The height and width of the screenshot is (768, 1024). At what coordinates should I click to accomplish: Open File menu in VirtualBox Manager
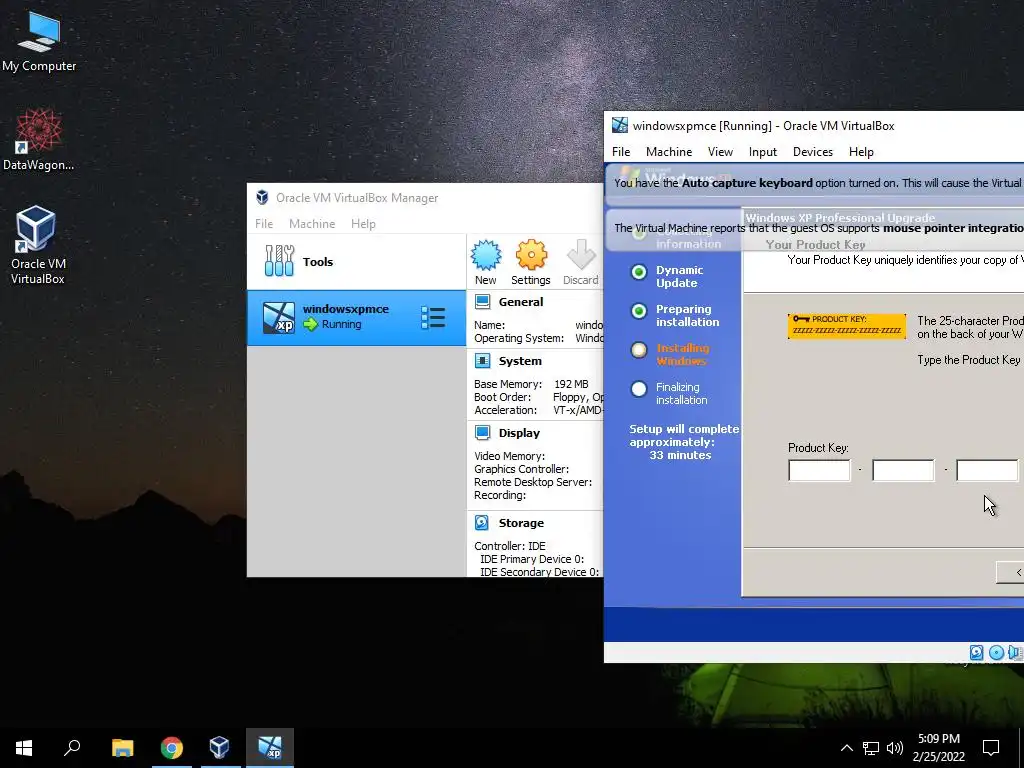tap(264, 223)
